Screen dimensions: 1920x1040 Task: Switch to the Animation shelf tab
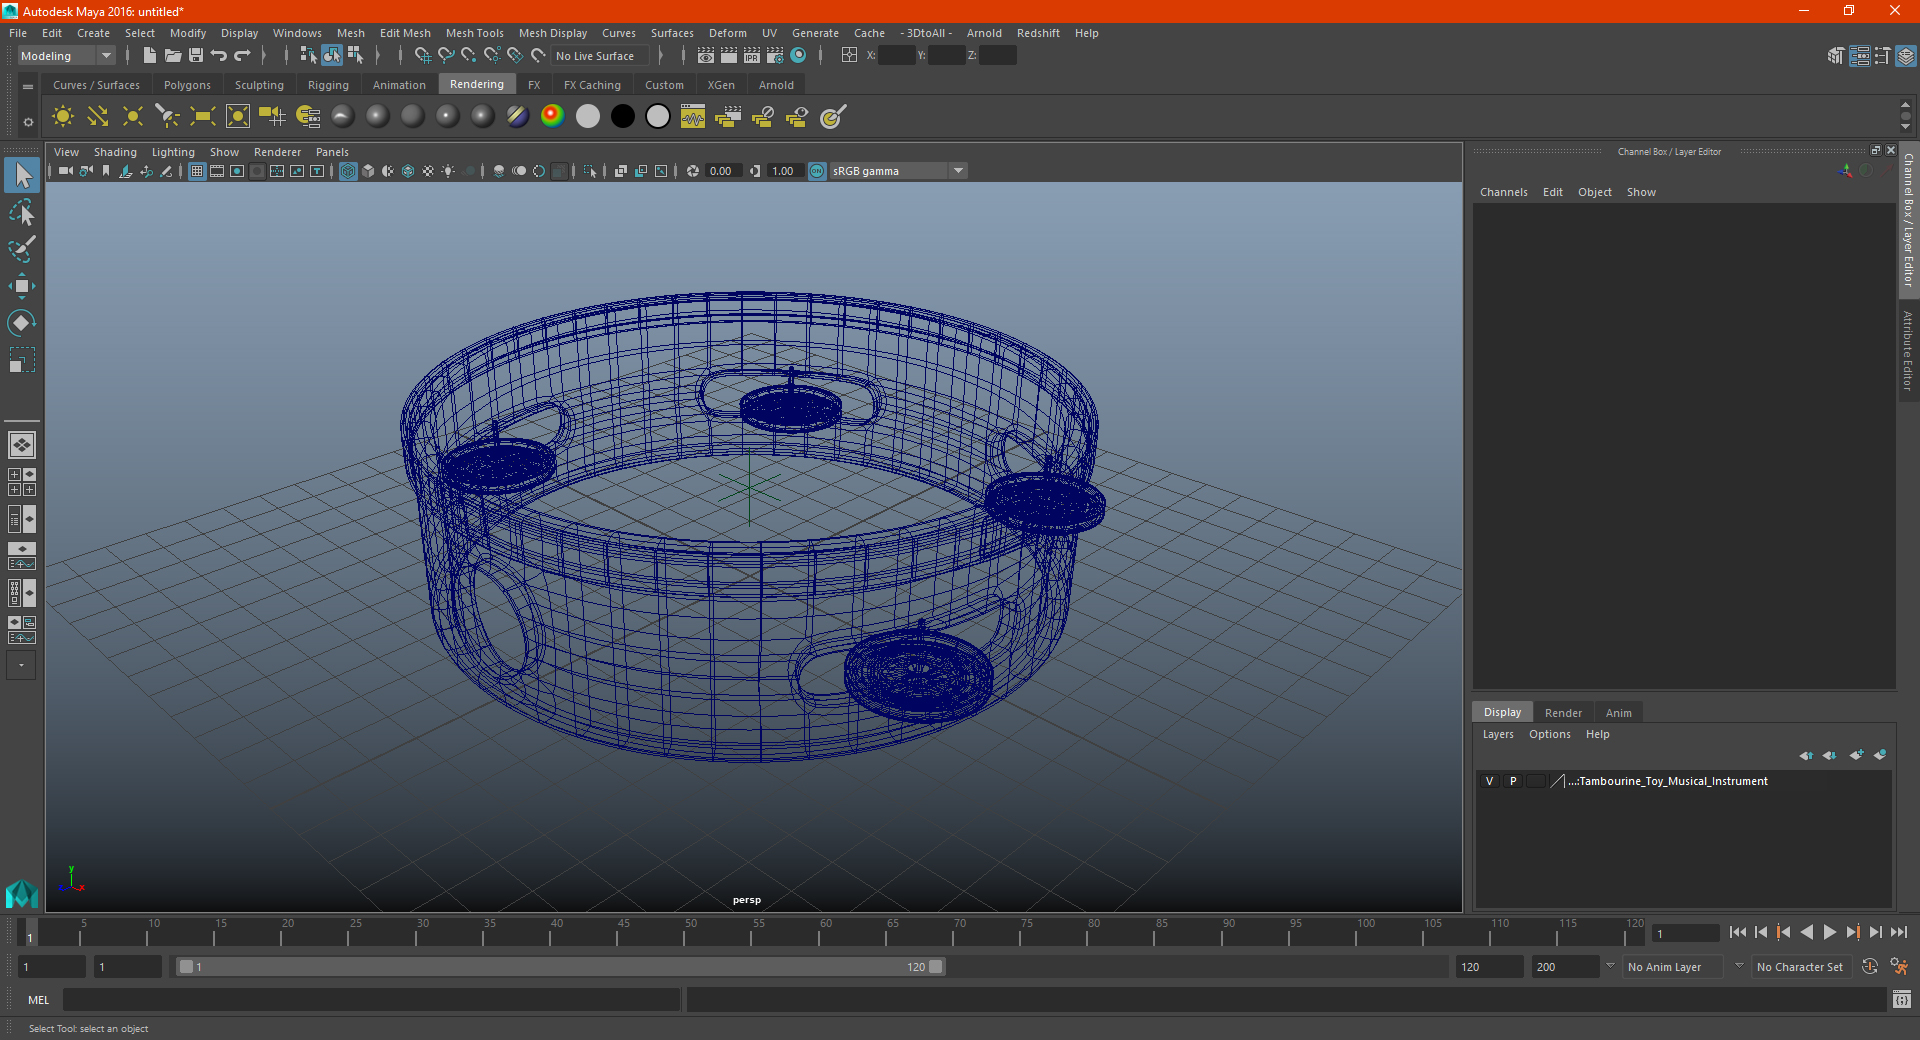[399, 85]
